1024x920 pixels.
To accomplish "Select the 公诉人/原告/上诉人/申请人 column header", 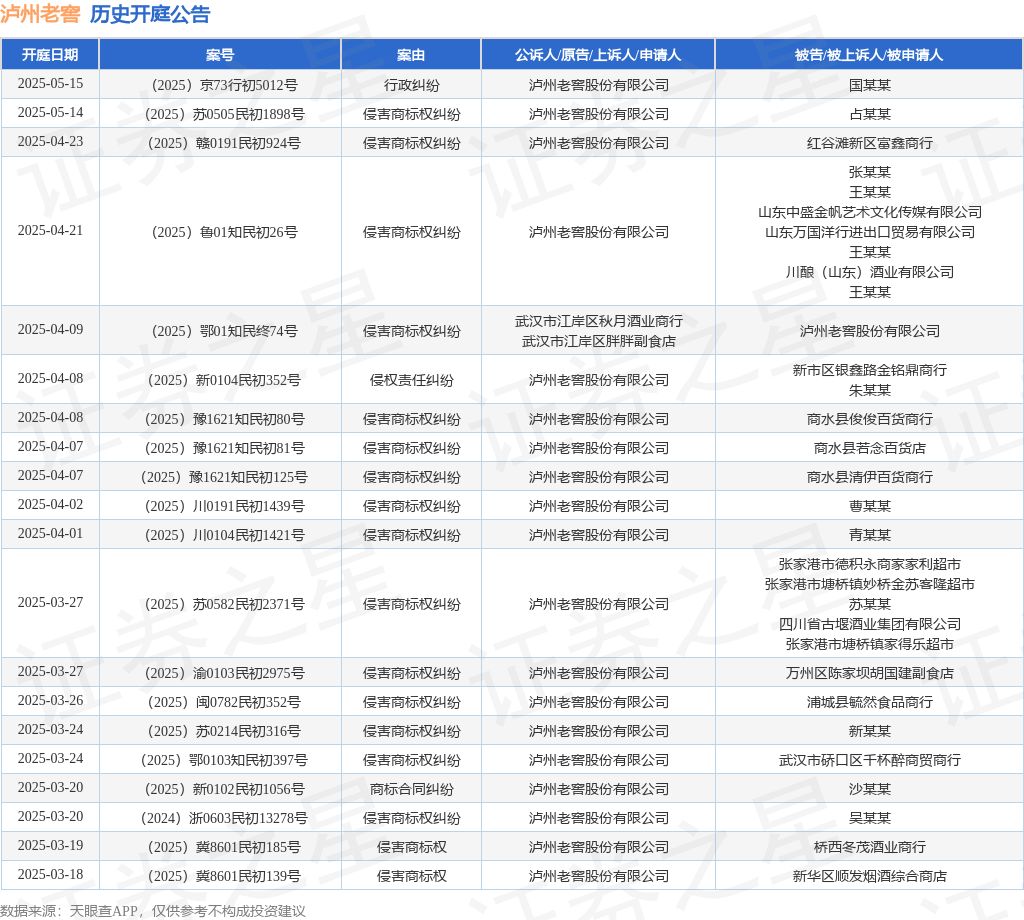I will pyautogui.click(x=598, y=55).
